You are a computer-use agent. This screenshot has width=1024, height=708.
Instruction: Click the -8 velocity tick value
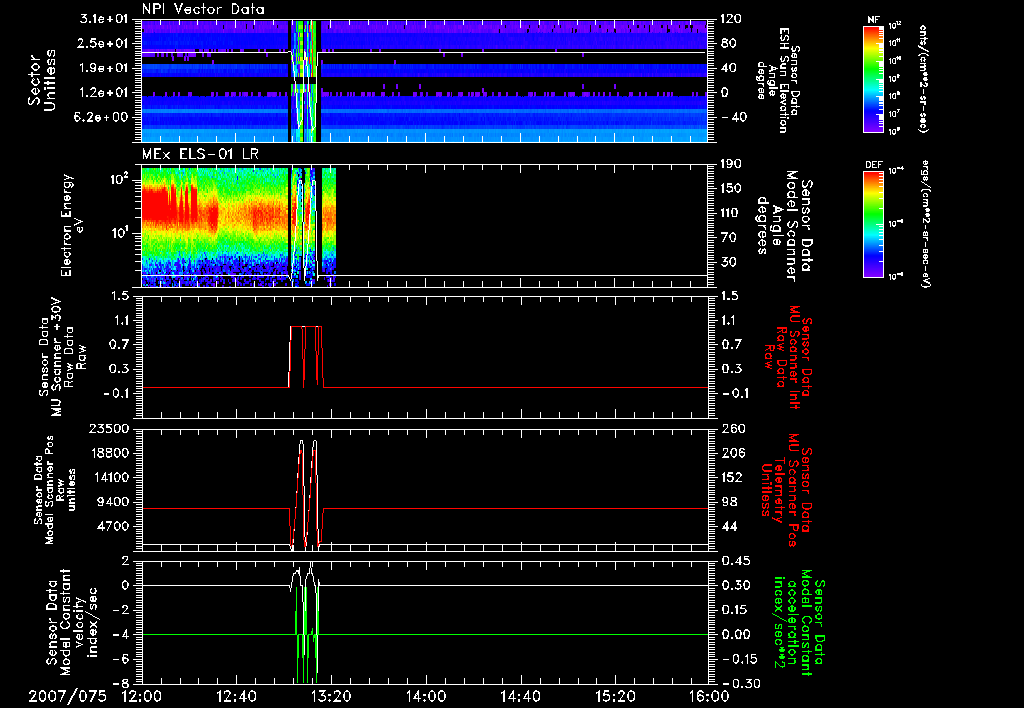[122, 683]
